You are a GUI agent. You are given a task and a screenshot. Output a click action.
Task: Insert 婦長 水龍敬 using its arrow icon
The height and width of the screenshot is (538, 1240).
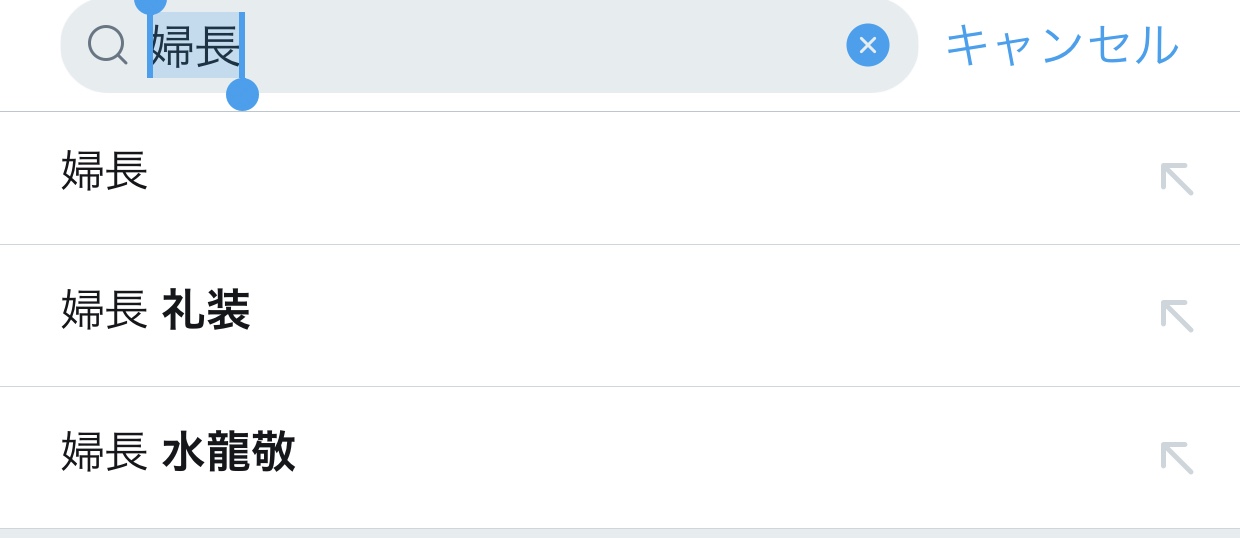click(1176, 457)
